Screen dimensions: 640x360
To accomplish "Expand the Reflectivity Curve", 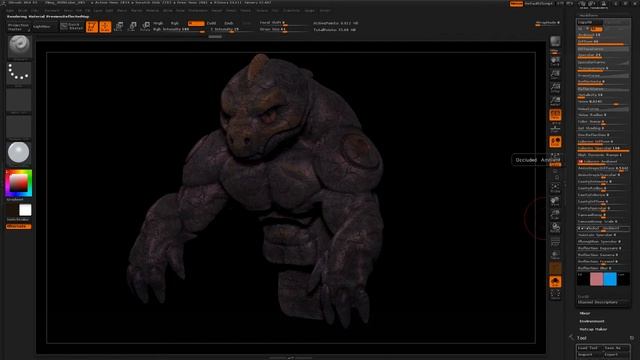I will (x=603, y=89).
